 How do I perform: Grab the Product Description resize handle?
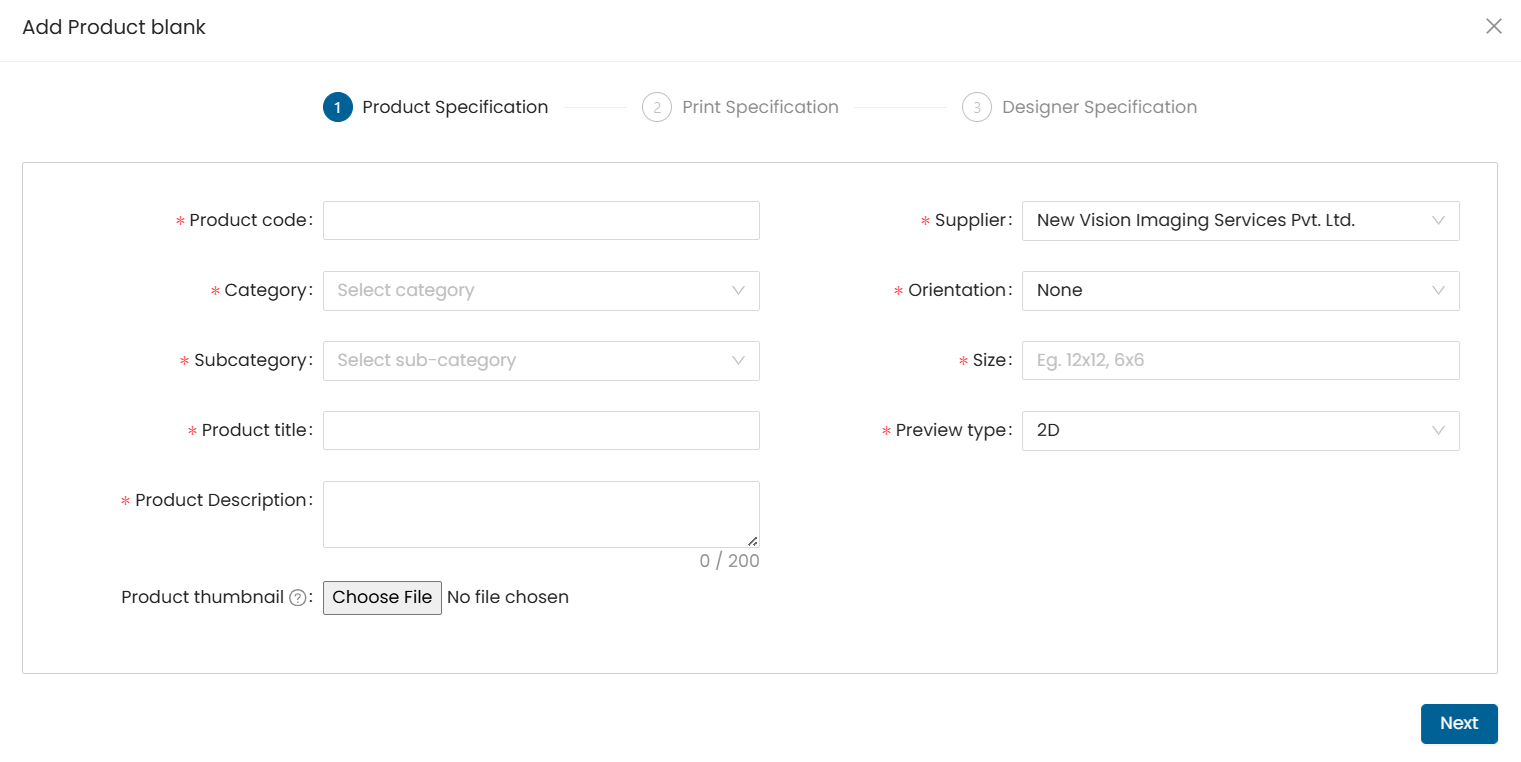point(752,541)
